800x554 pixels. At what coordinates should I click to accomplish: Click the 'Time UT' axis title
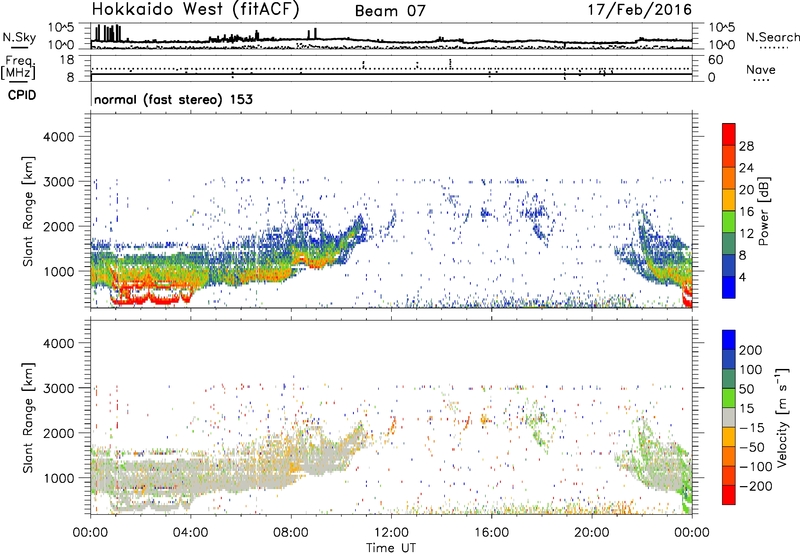[x=391, y=547]
